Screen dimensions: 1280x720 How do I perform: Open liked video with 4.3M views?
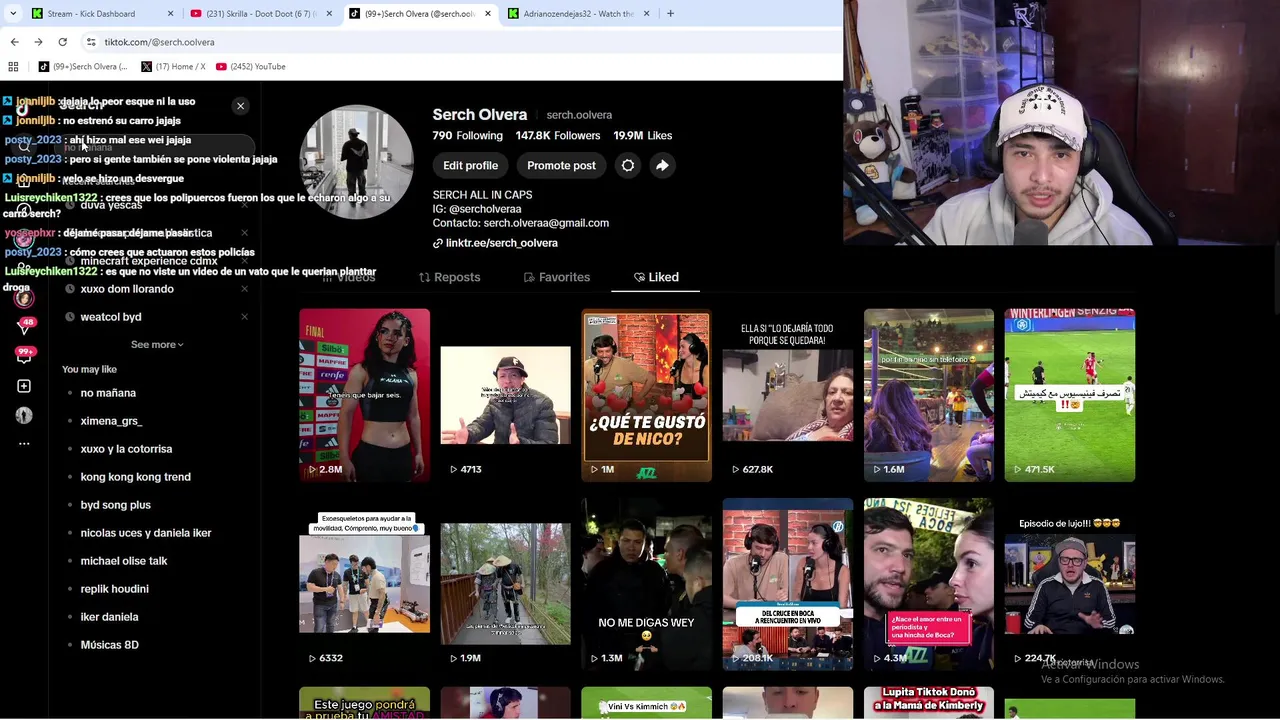pyautogui.click(x=929, y=584)
